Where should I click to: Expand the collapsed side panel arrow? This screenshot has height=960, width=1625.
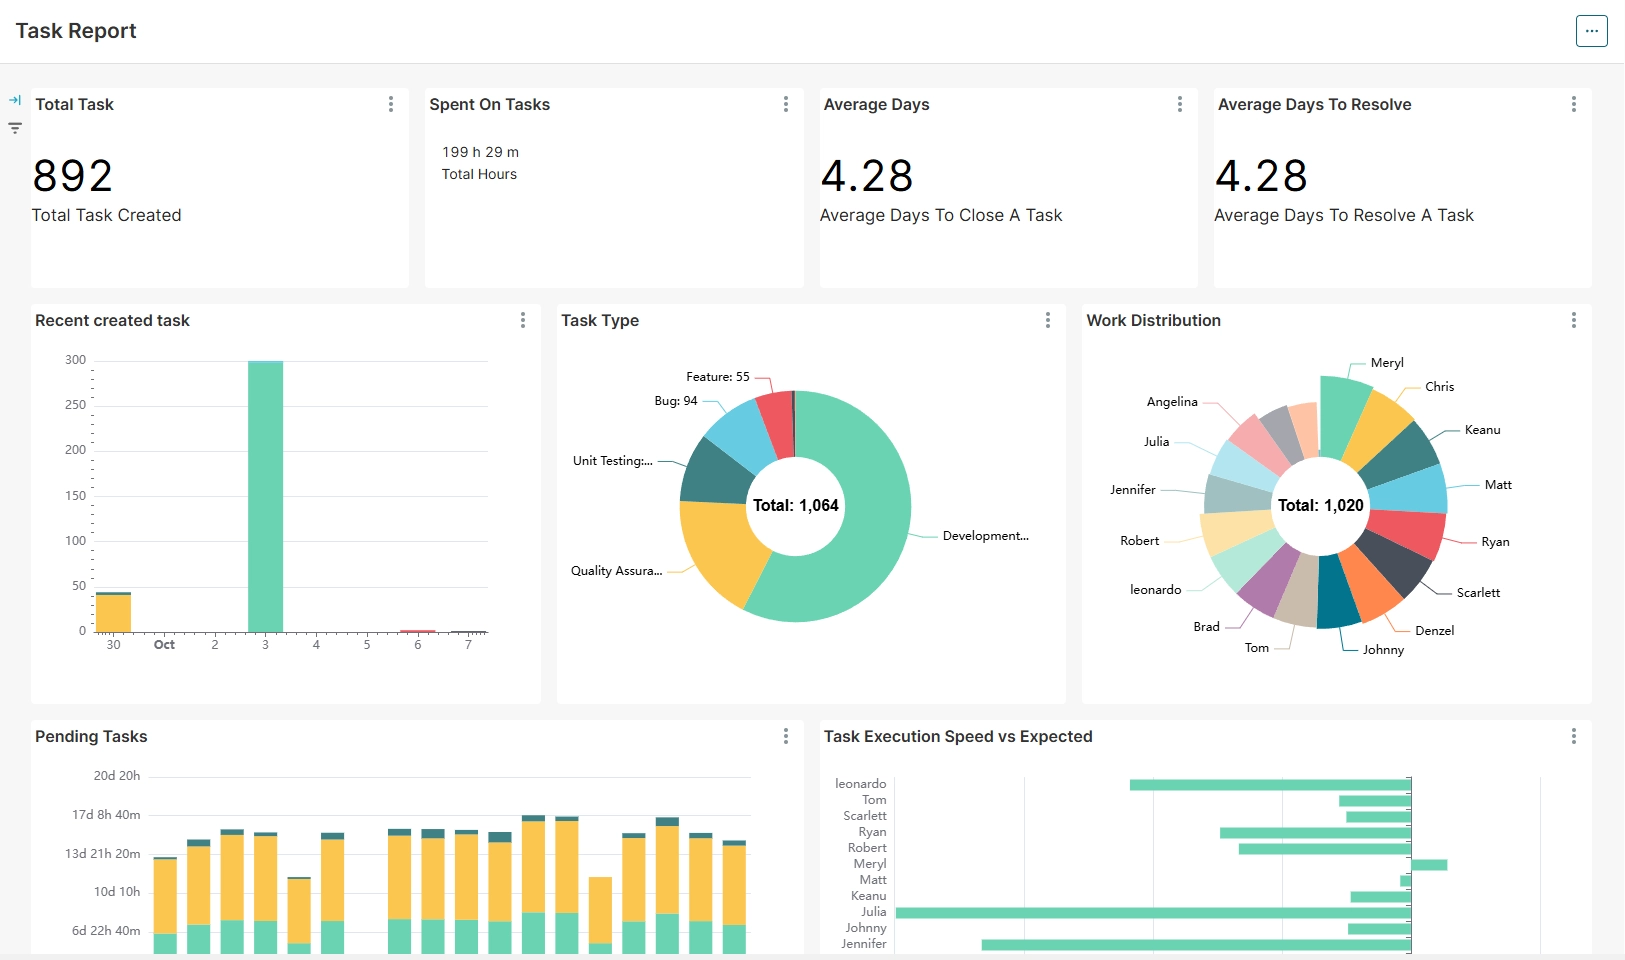coord(15,100)
